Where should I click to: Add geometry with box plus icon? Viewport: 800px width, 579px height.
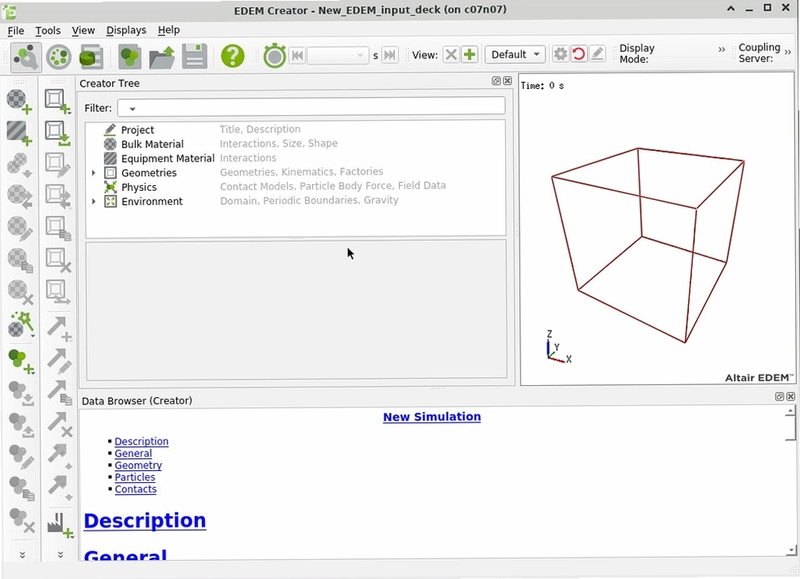click(x=57, y=101)
